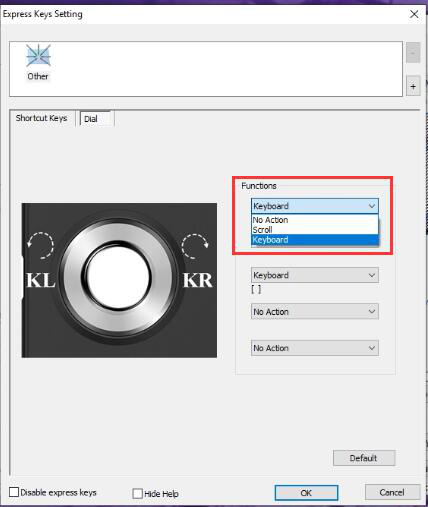
Task: Expand the bottom No Action dropdown
Action: click(315, 348)
